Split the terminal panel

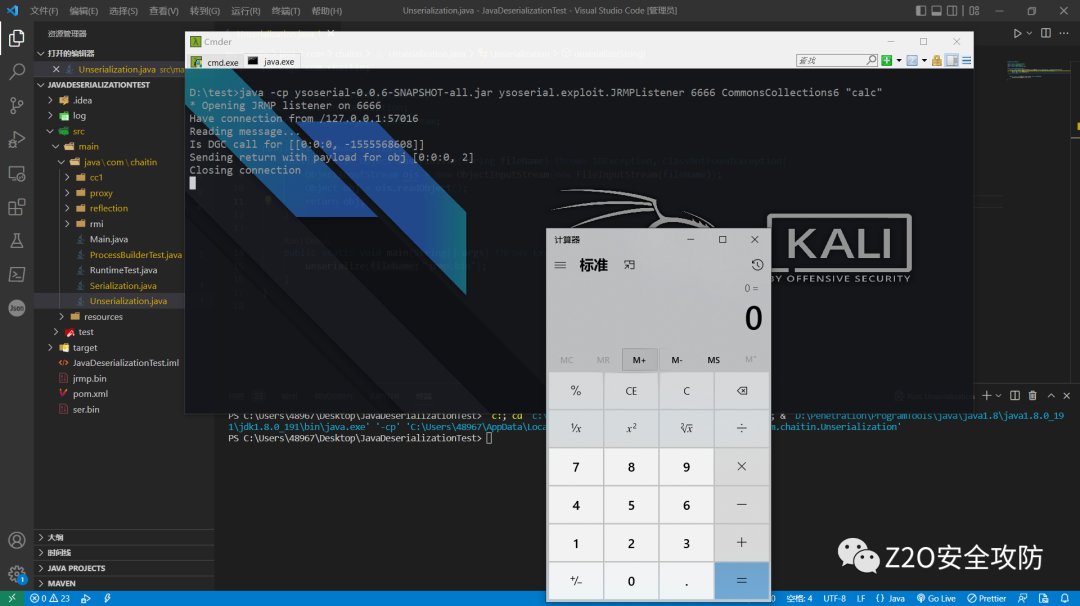(1015, 396)
